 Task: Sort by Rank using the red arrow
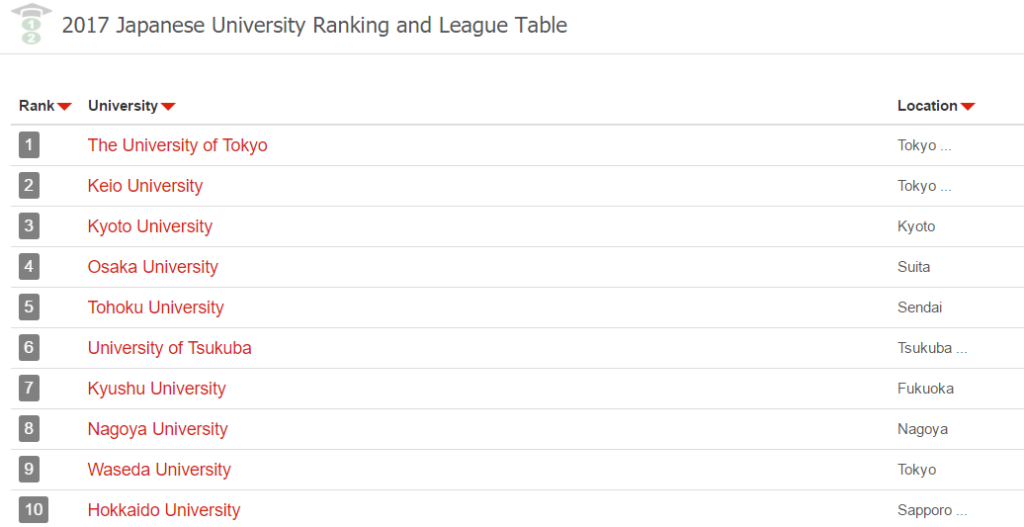(64, 106)
